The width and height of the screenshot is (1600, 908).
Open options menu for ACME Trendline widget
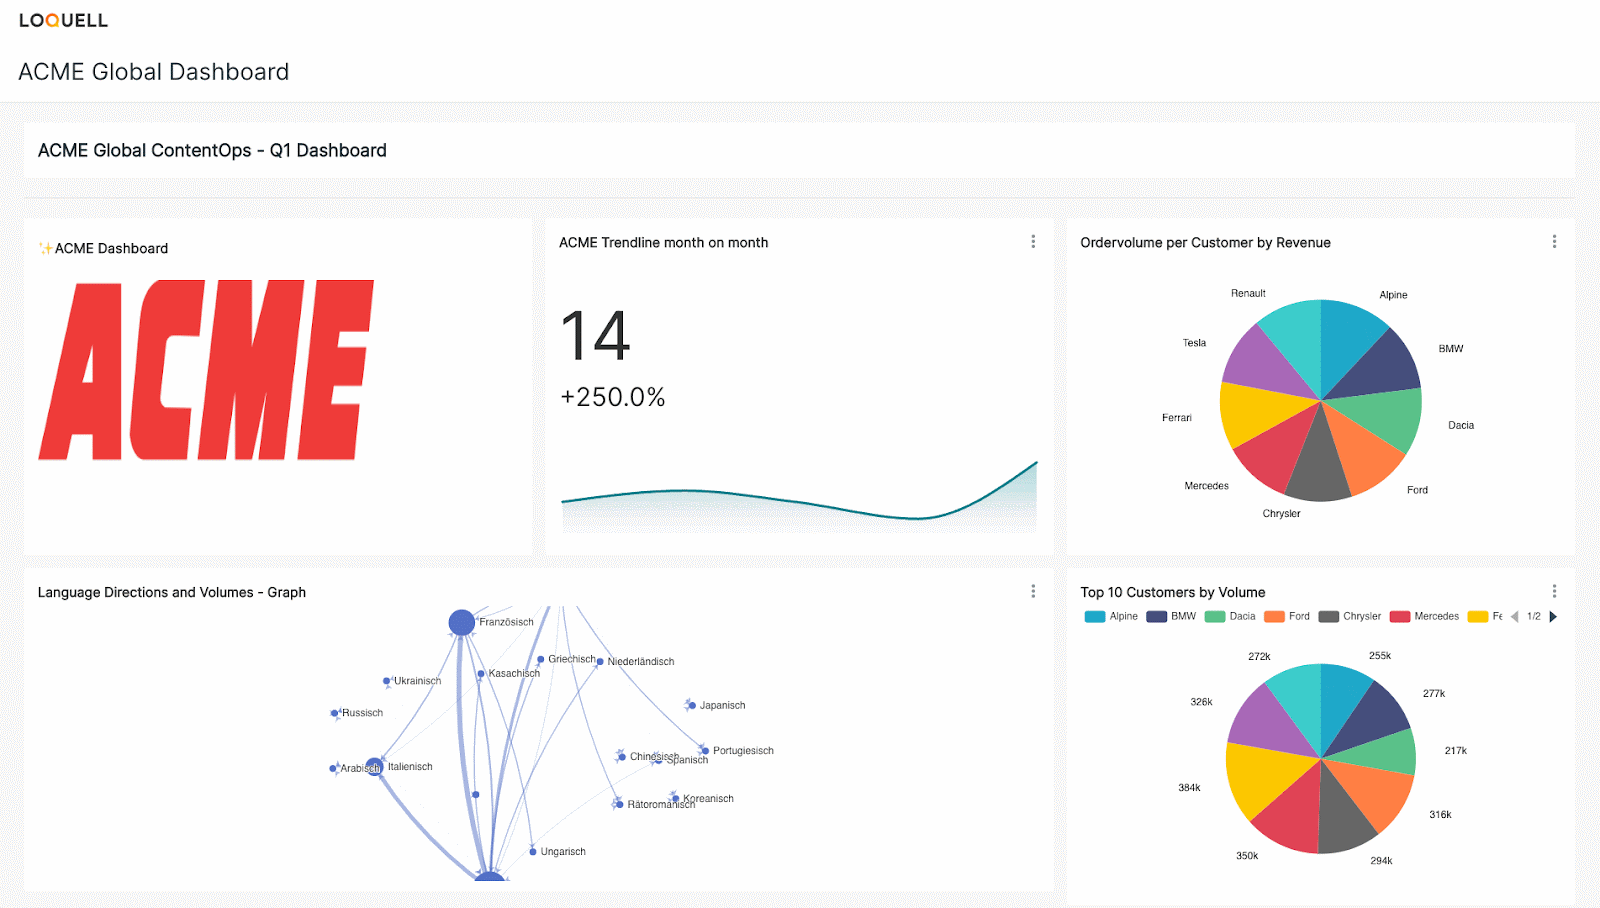1033,242
